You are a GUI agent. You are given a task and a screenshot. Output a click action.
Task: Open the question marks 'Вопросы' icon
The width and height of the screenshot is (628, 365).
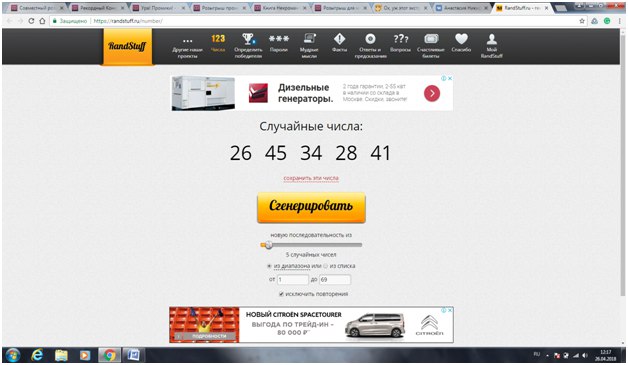point(401,39)
